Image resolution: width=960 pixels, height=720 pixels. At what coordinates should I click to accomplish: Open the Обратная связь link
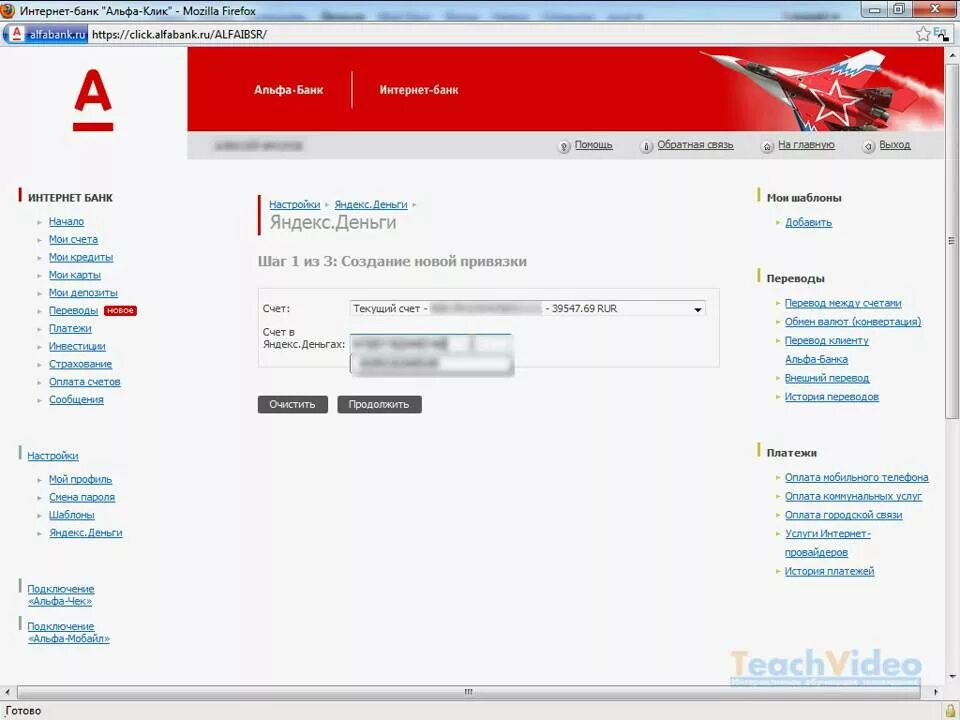(x=695, y=145)
